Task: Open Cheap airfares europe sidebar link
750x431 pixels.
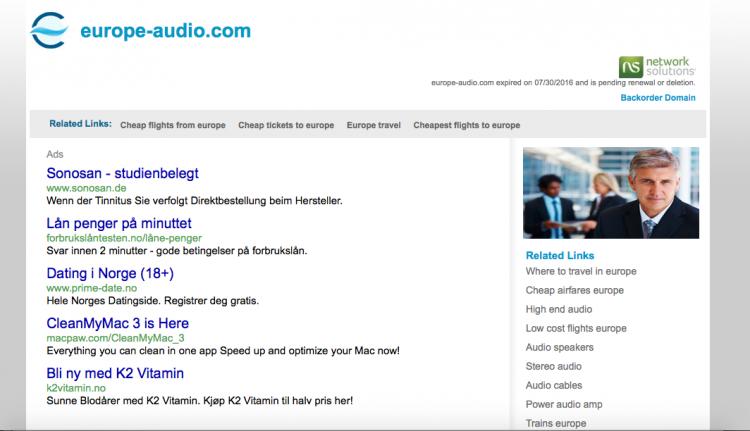Action: coord(574,290)
